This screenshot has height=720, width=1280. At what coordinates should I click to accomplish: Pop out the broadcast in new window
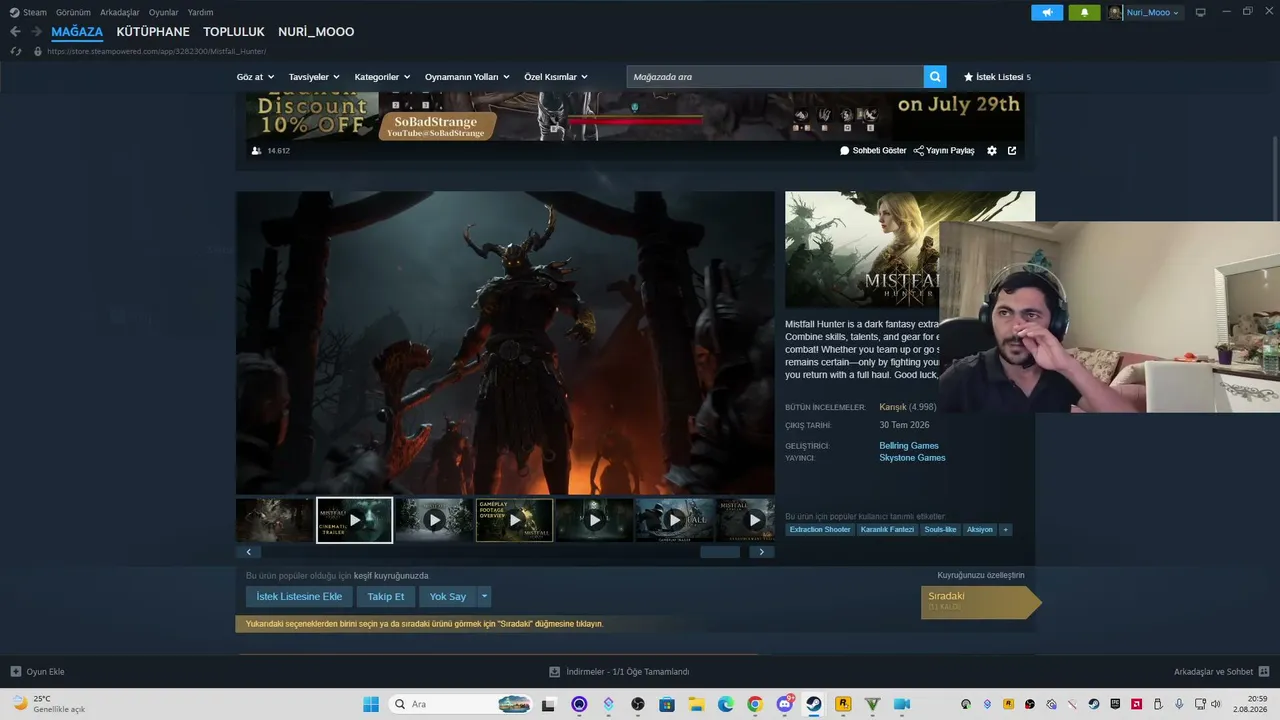pos(1012,151)
